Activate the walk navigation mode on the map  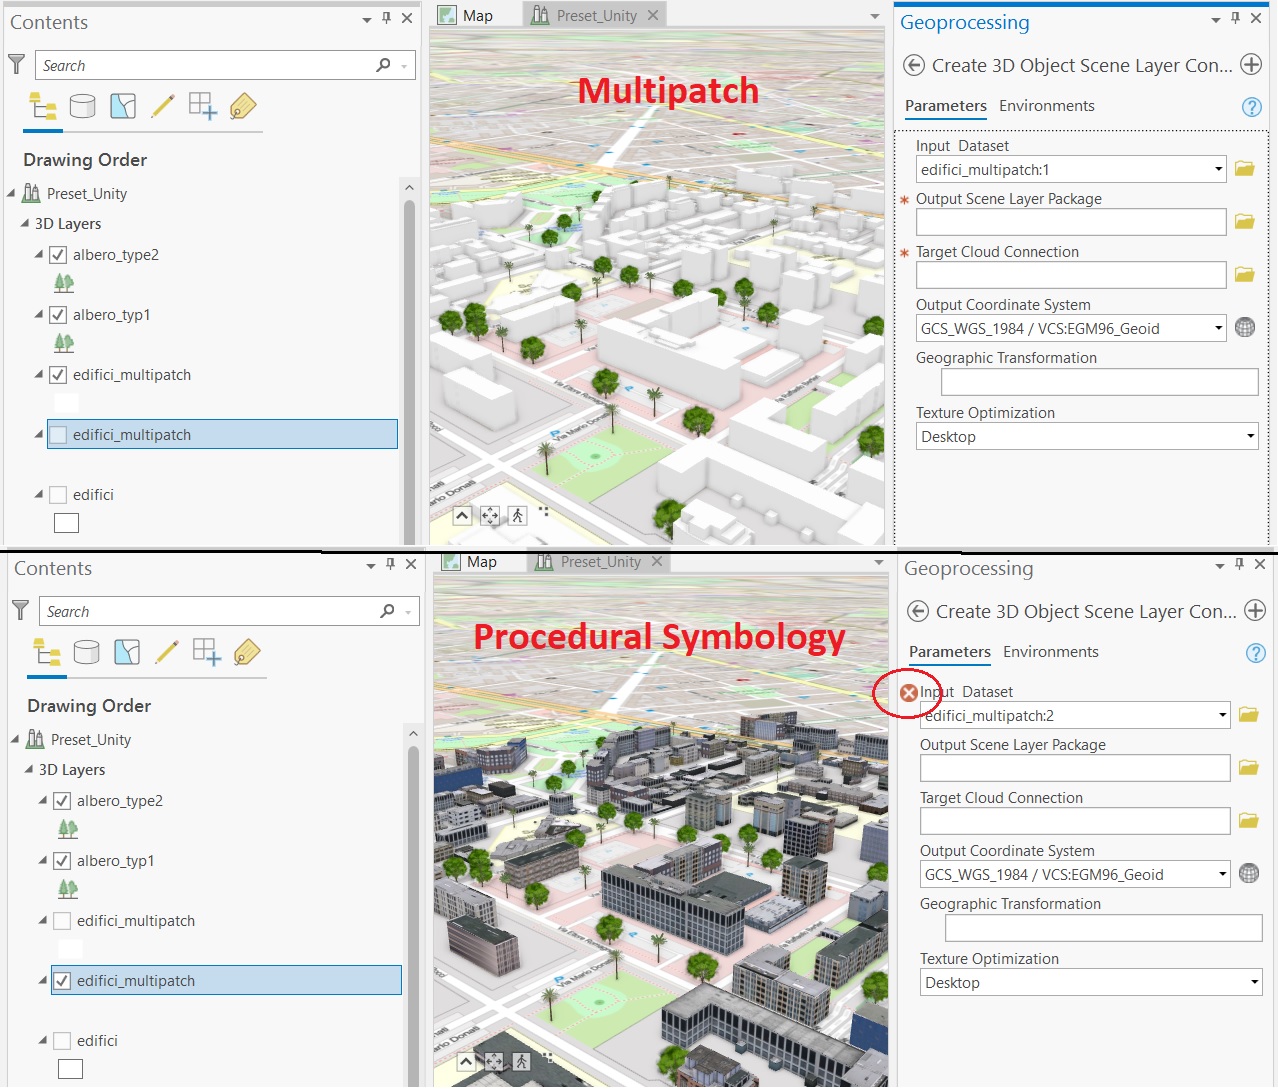click(x=518, y=515)
